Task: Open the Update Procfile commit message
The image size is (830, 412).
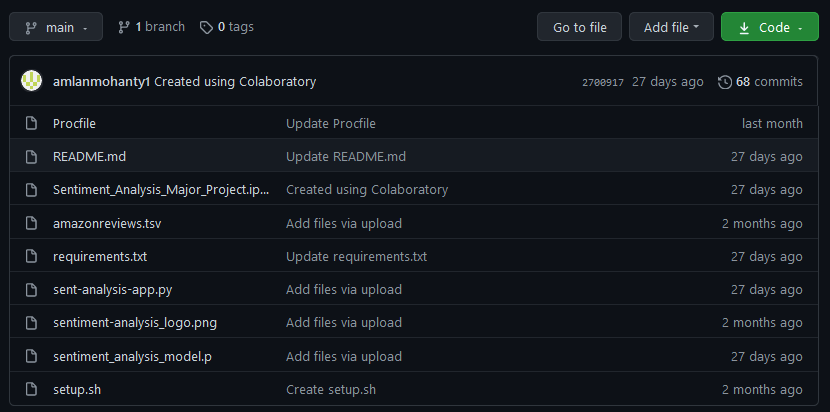Action: 331,124
